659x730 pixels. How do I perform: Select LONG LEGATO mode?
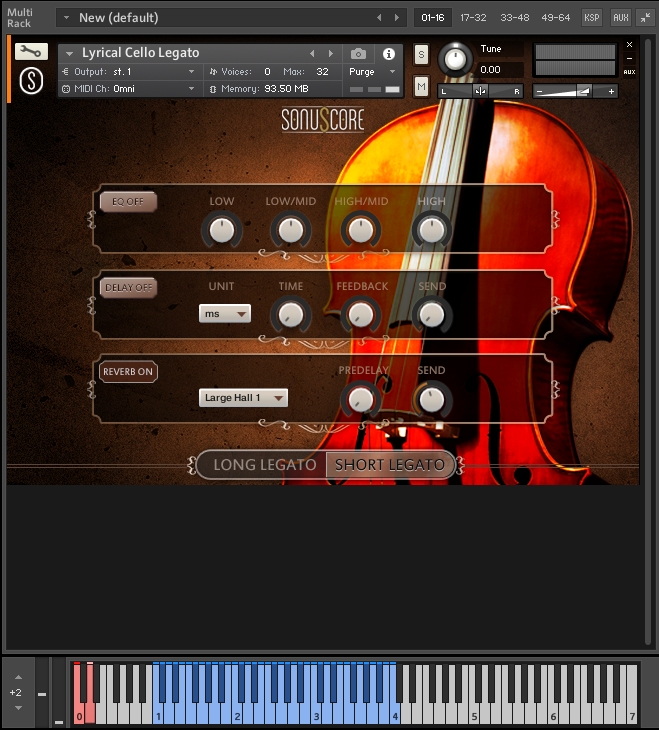coord(264,465)
